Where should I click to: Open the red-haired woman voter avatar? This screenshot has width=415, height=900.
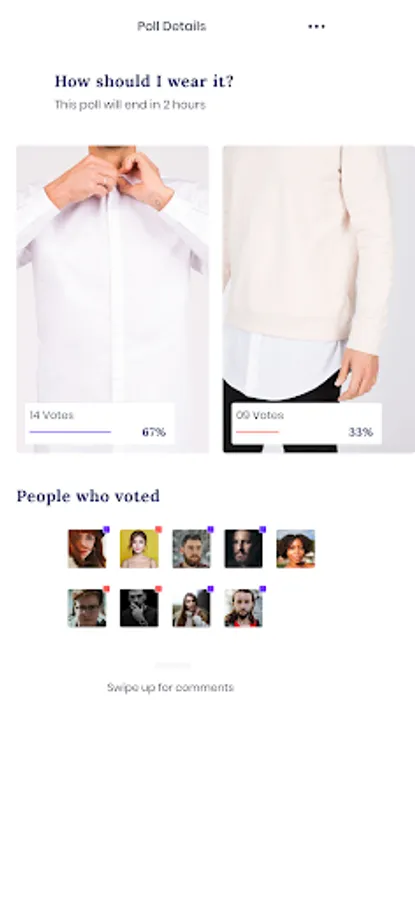point(87,549)
